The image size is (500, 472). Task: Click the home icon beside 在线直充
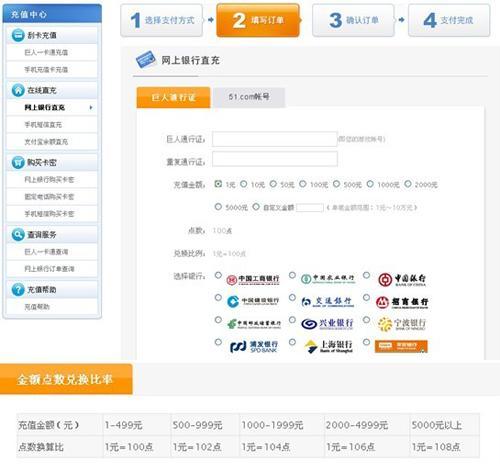point(18,90)
